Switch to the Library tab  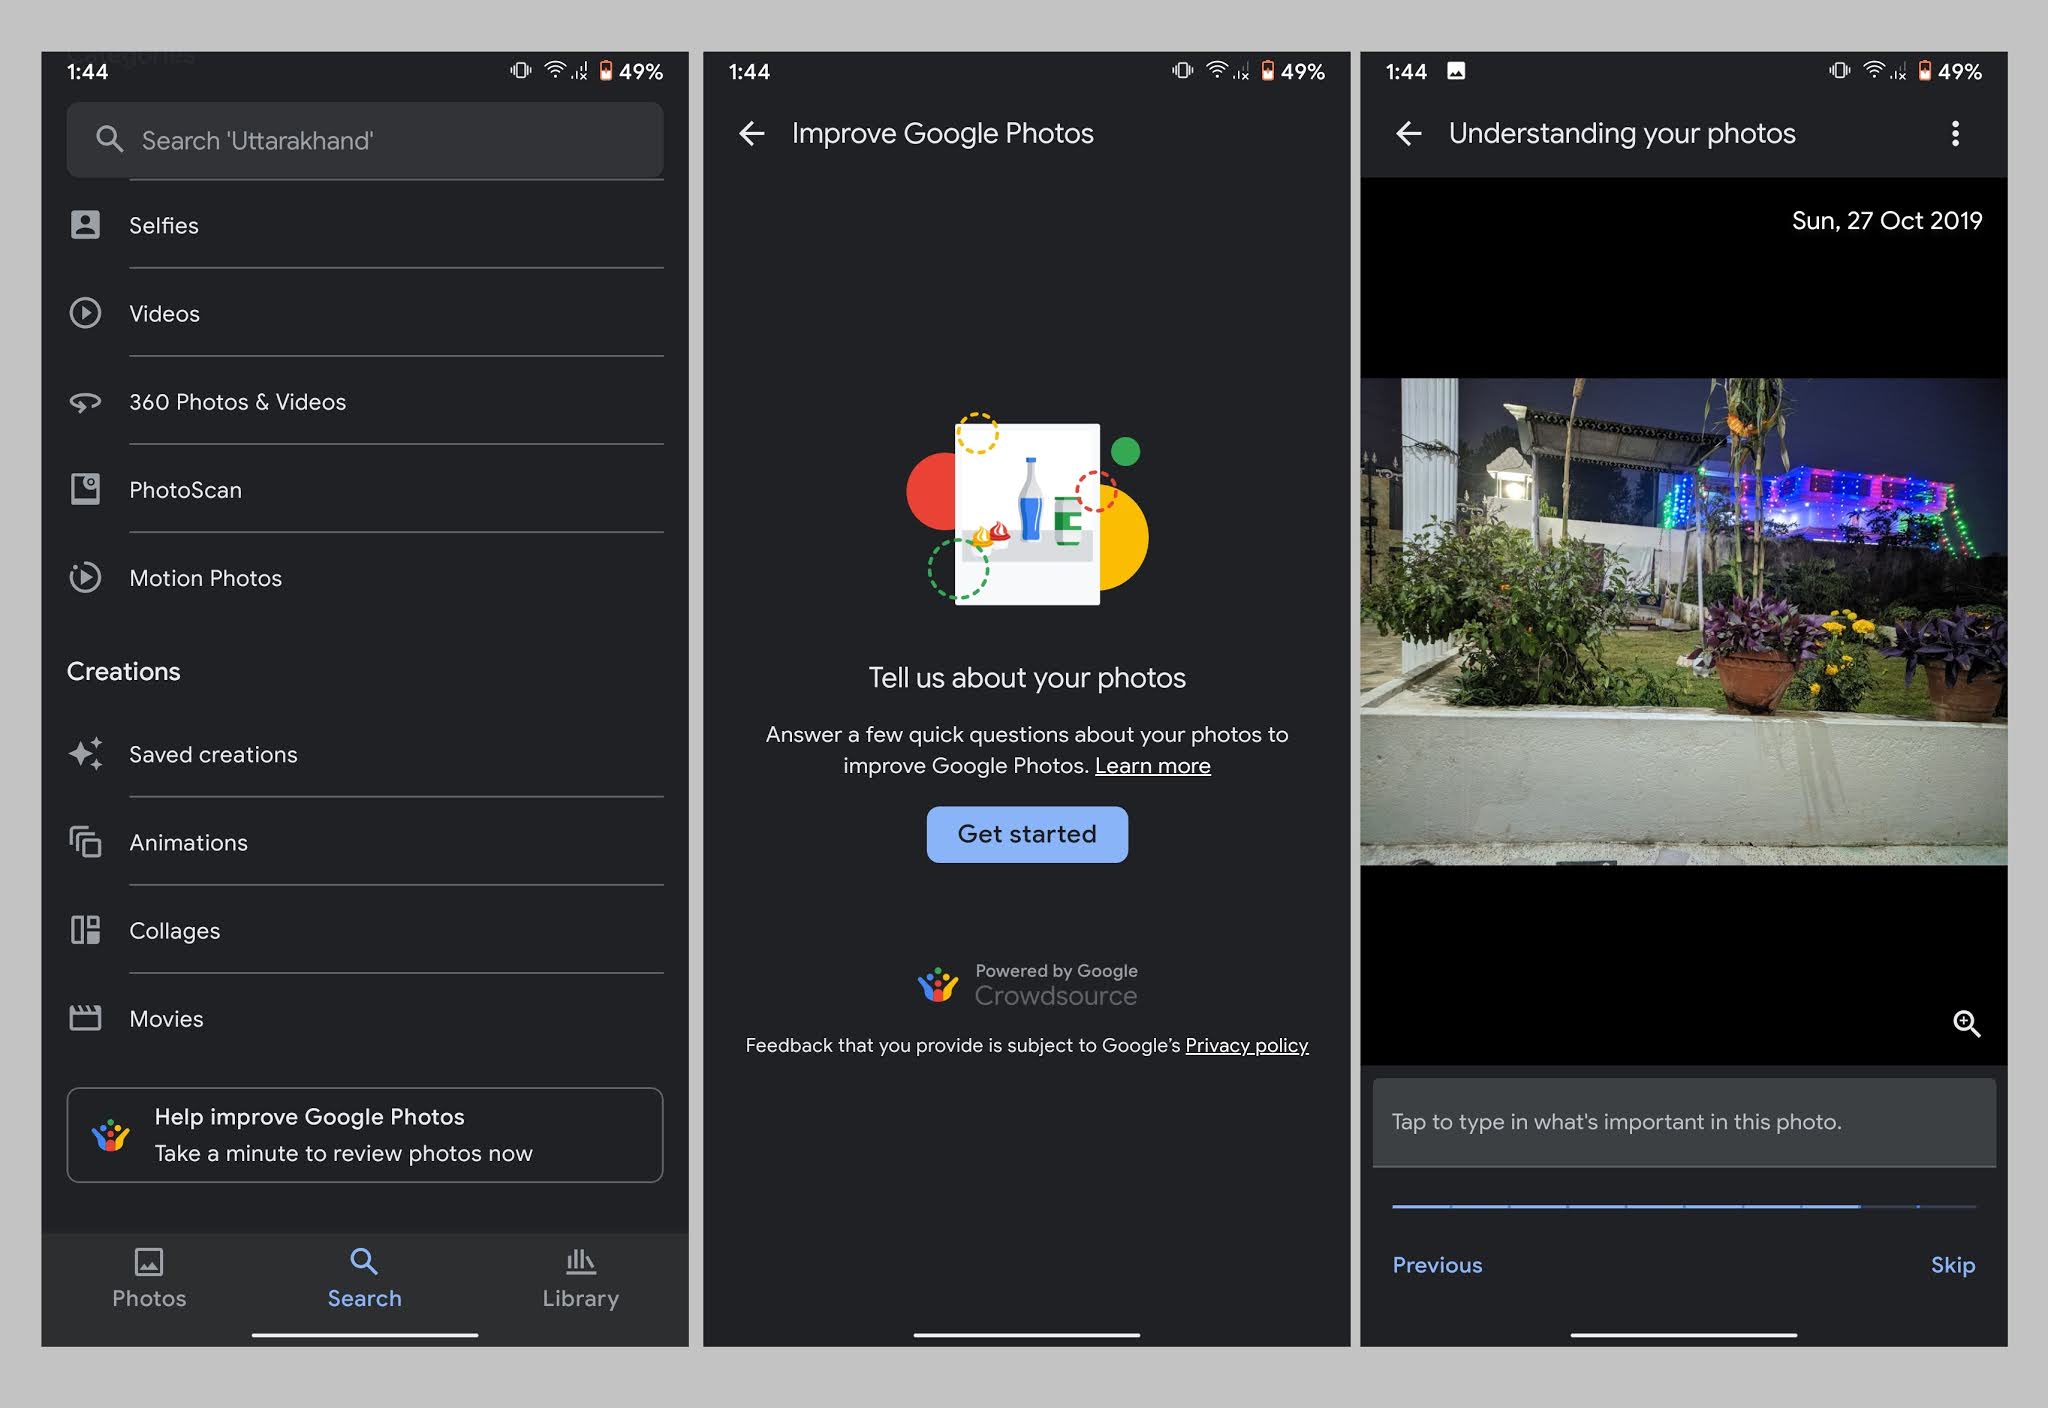pyautogui.click(x=581, y=1278)
